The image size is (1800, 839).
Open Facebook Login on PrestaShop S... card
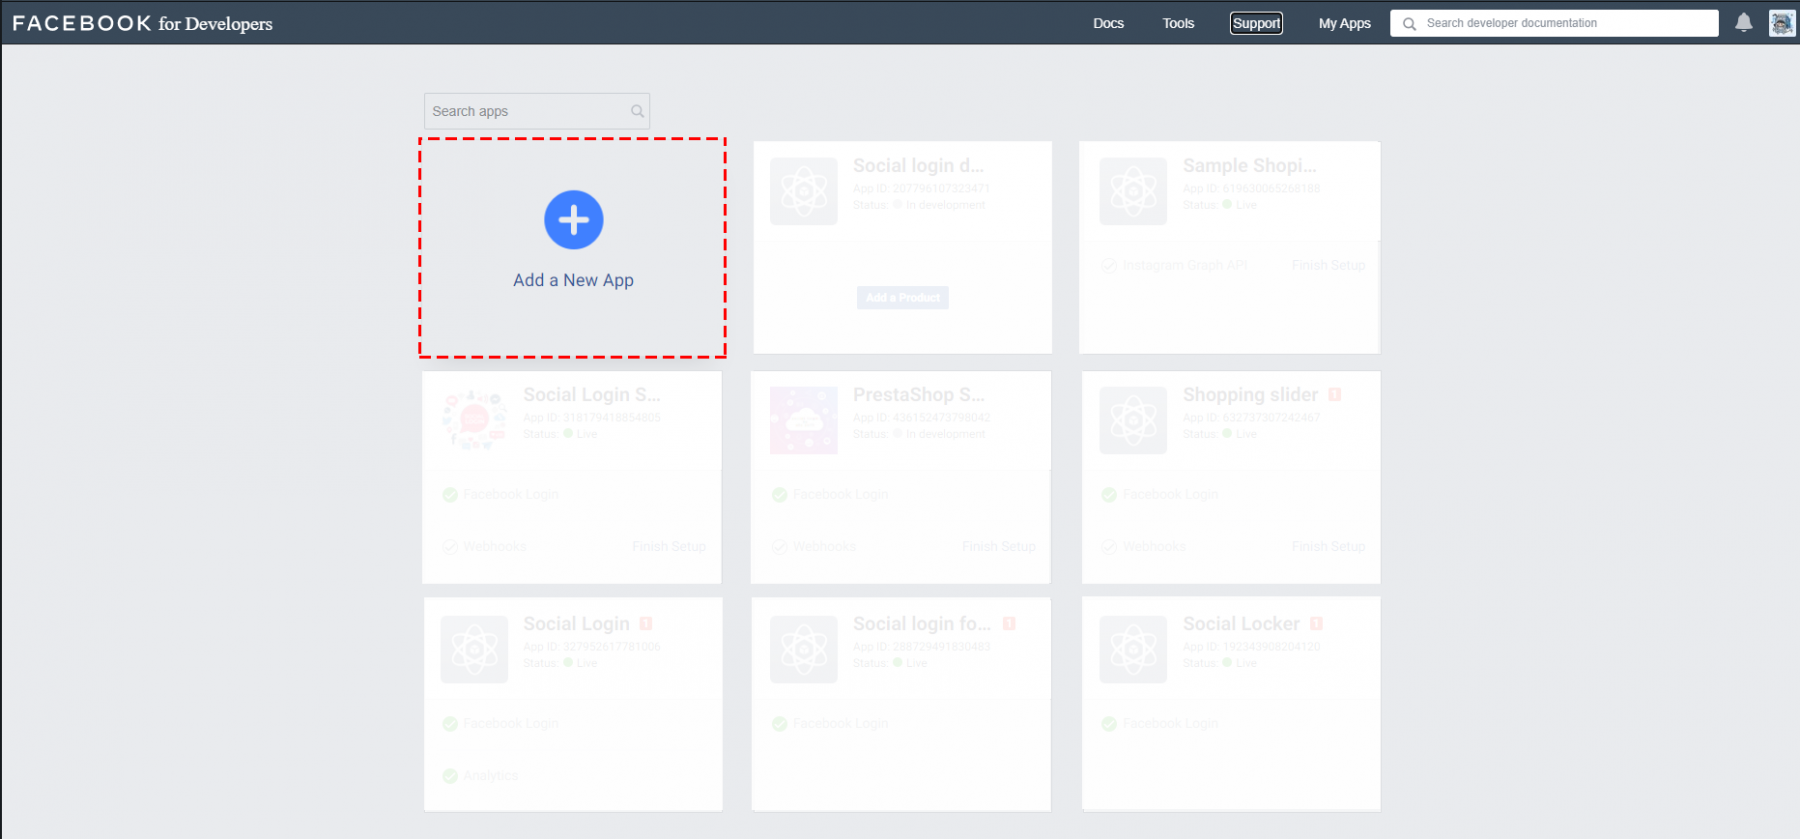[840, 494]
